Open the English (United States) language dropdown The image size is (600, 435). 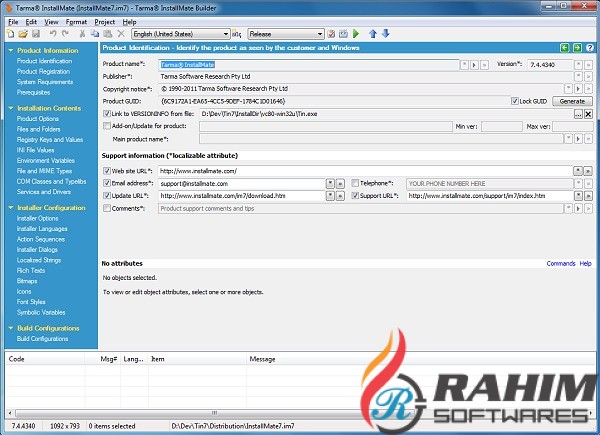pyautogui.click(x=181, y=34)
